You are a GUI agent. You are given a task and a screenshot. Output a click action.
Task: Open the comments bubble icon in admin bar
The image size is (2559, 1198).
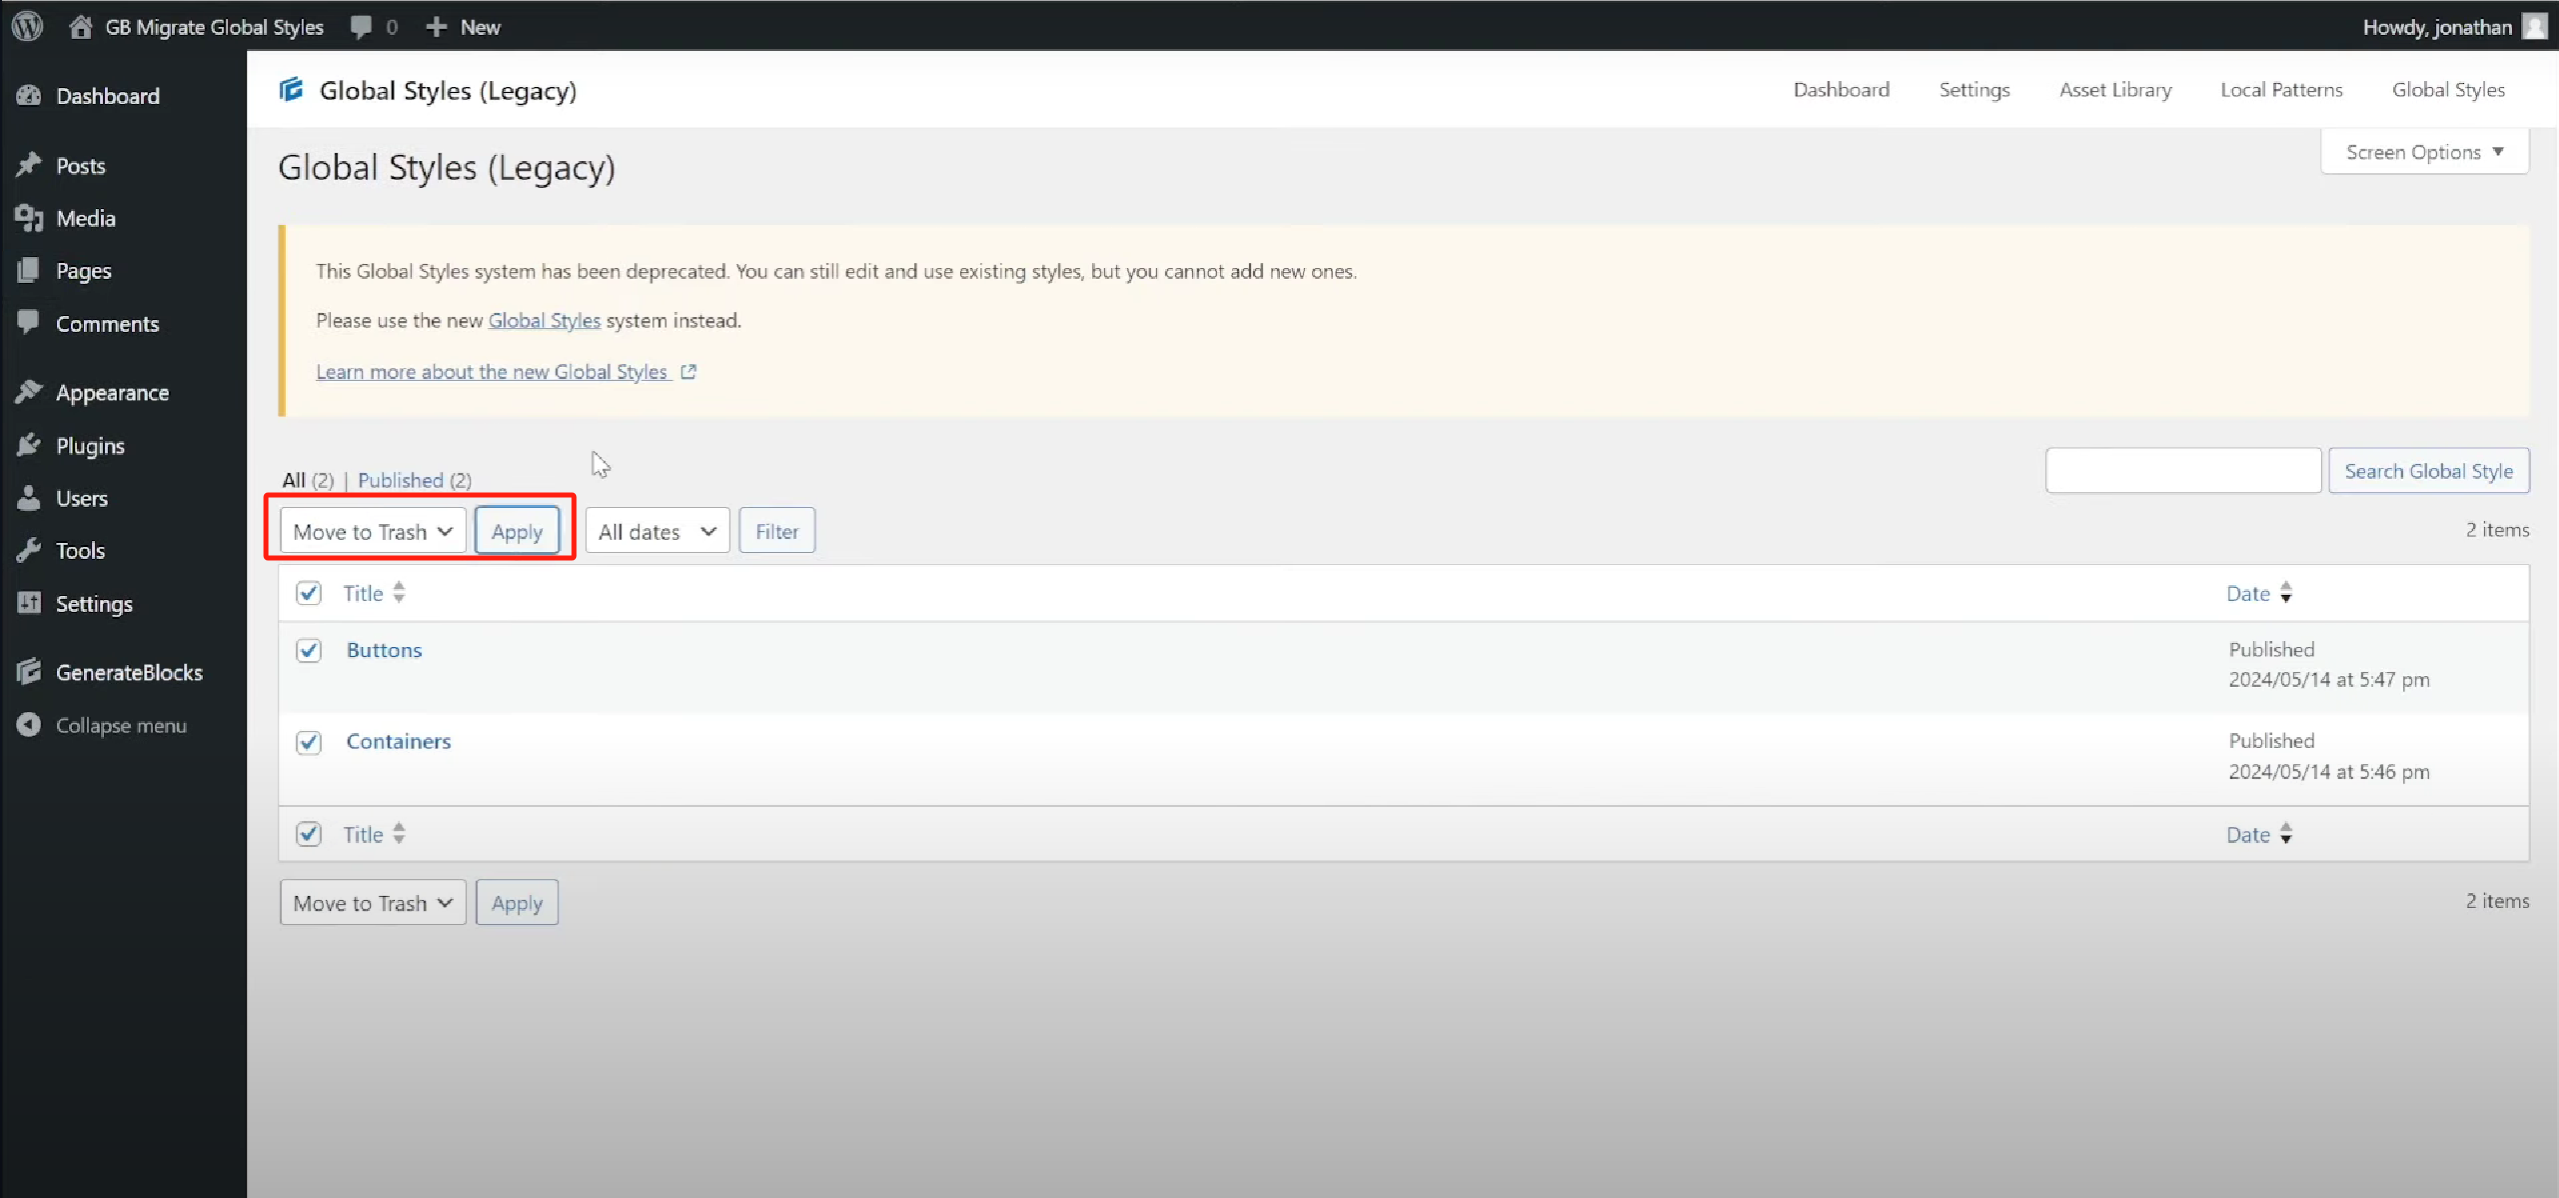pos(361,26)
